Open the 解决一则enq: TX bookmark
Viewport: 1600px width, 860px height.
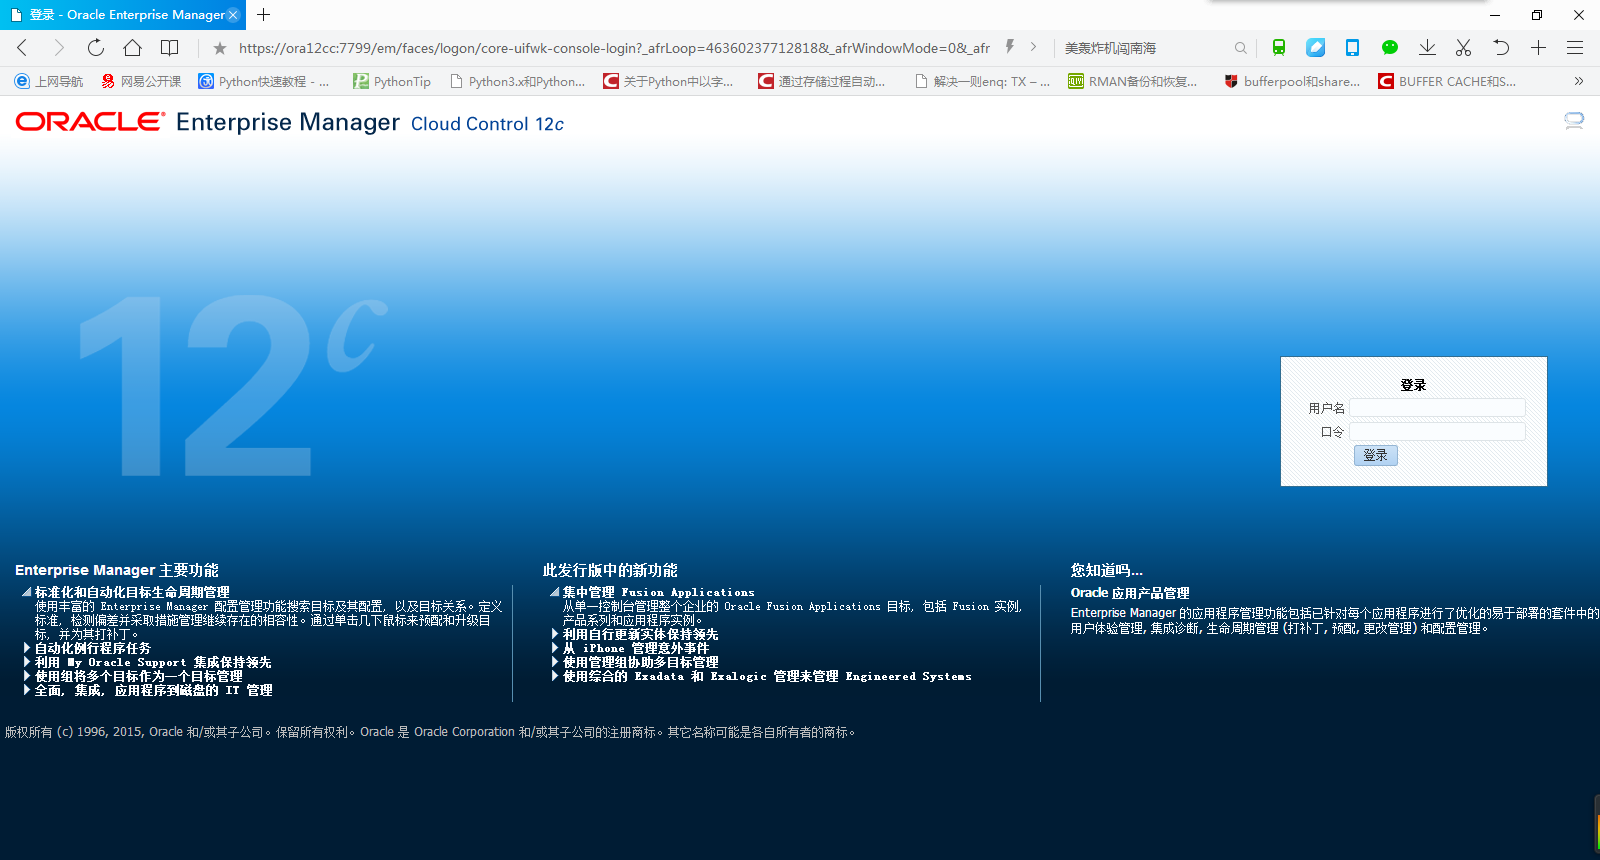983,81
